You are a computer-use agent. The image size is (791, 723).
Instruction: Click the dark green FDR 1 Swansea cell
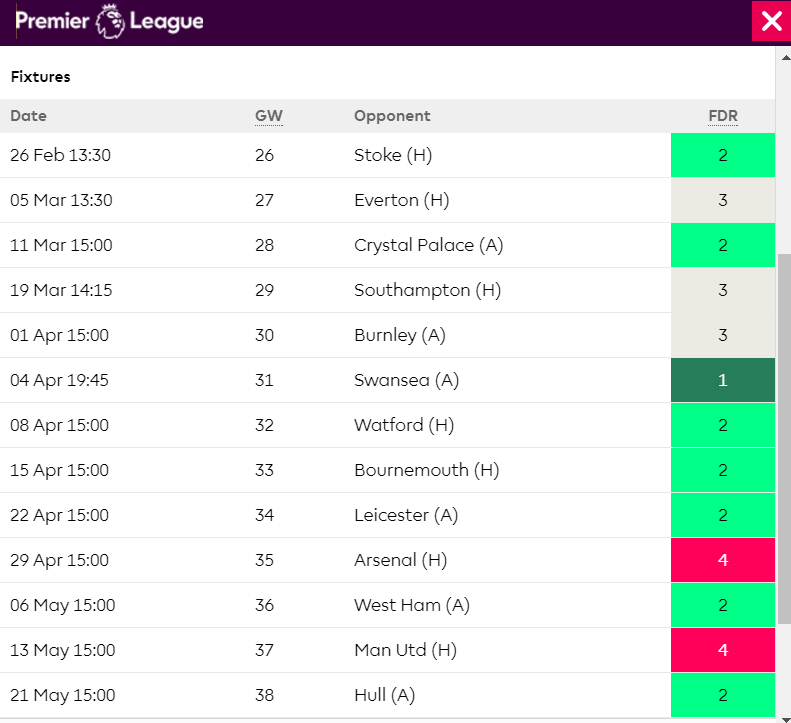(x=722, y=380)
